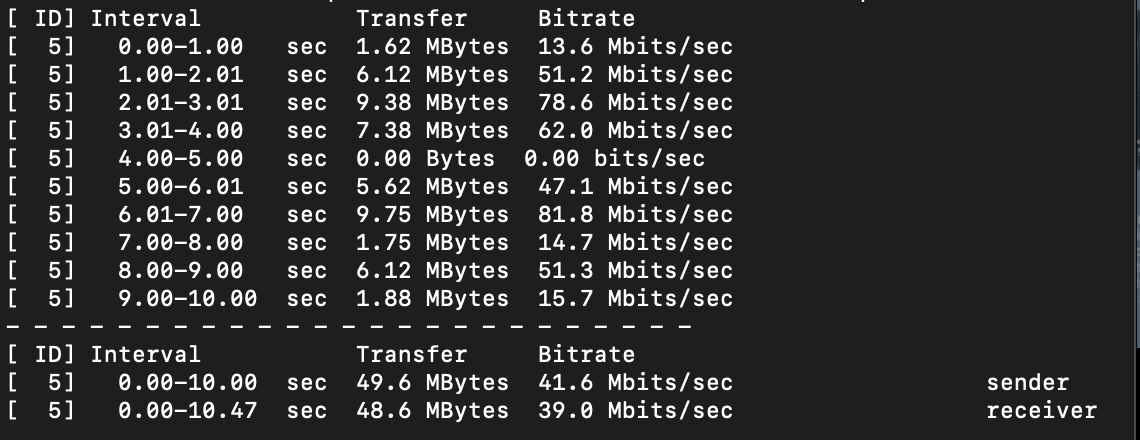The height and width of the screenshot is (440, 1140).
Task: Click the 7.38 MBytes transfer value
Action: (x=432, y=131)
